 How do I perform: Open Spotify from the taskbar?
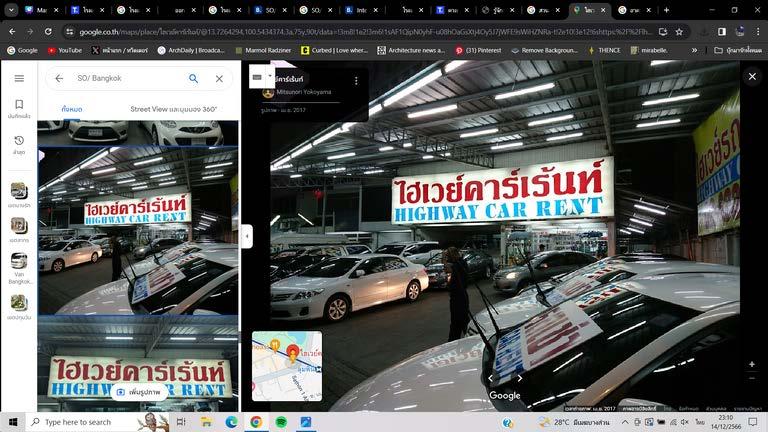tap(281, 422)
